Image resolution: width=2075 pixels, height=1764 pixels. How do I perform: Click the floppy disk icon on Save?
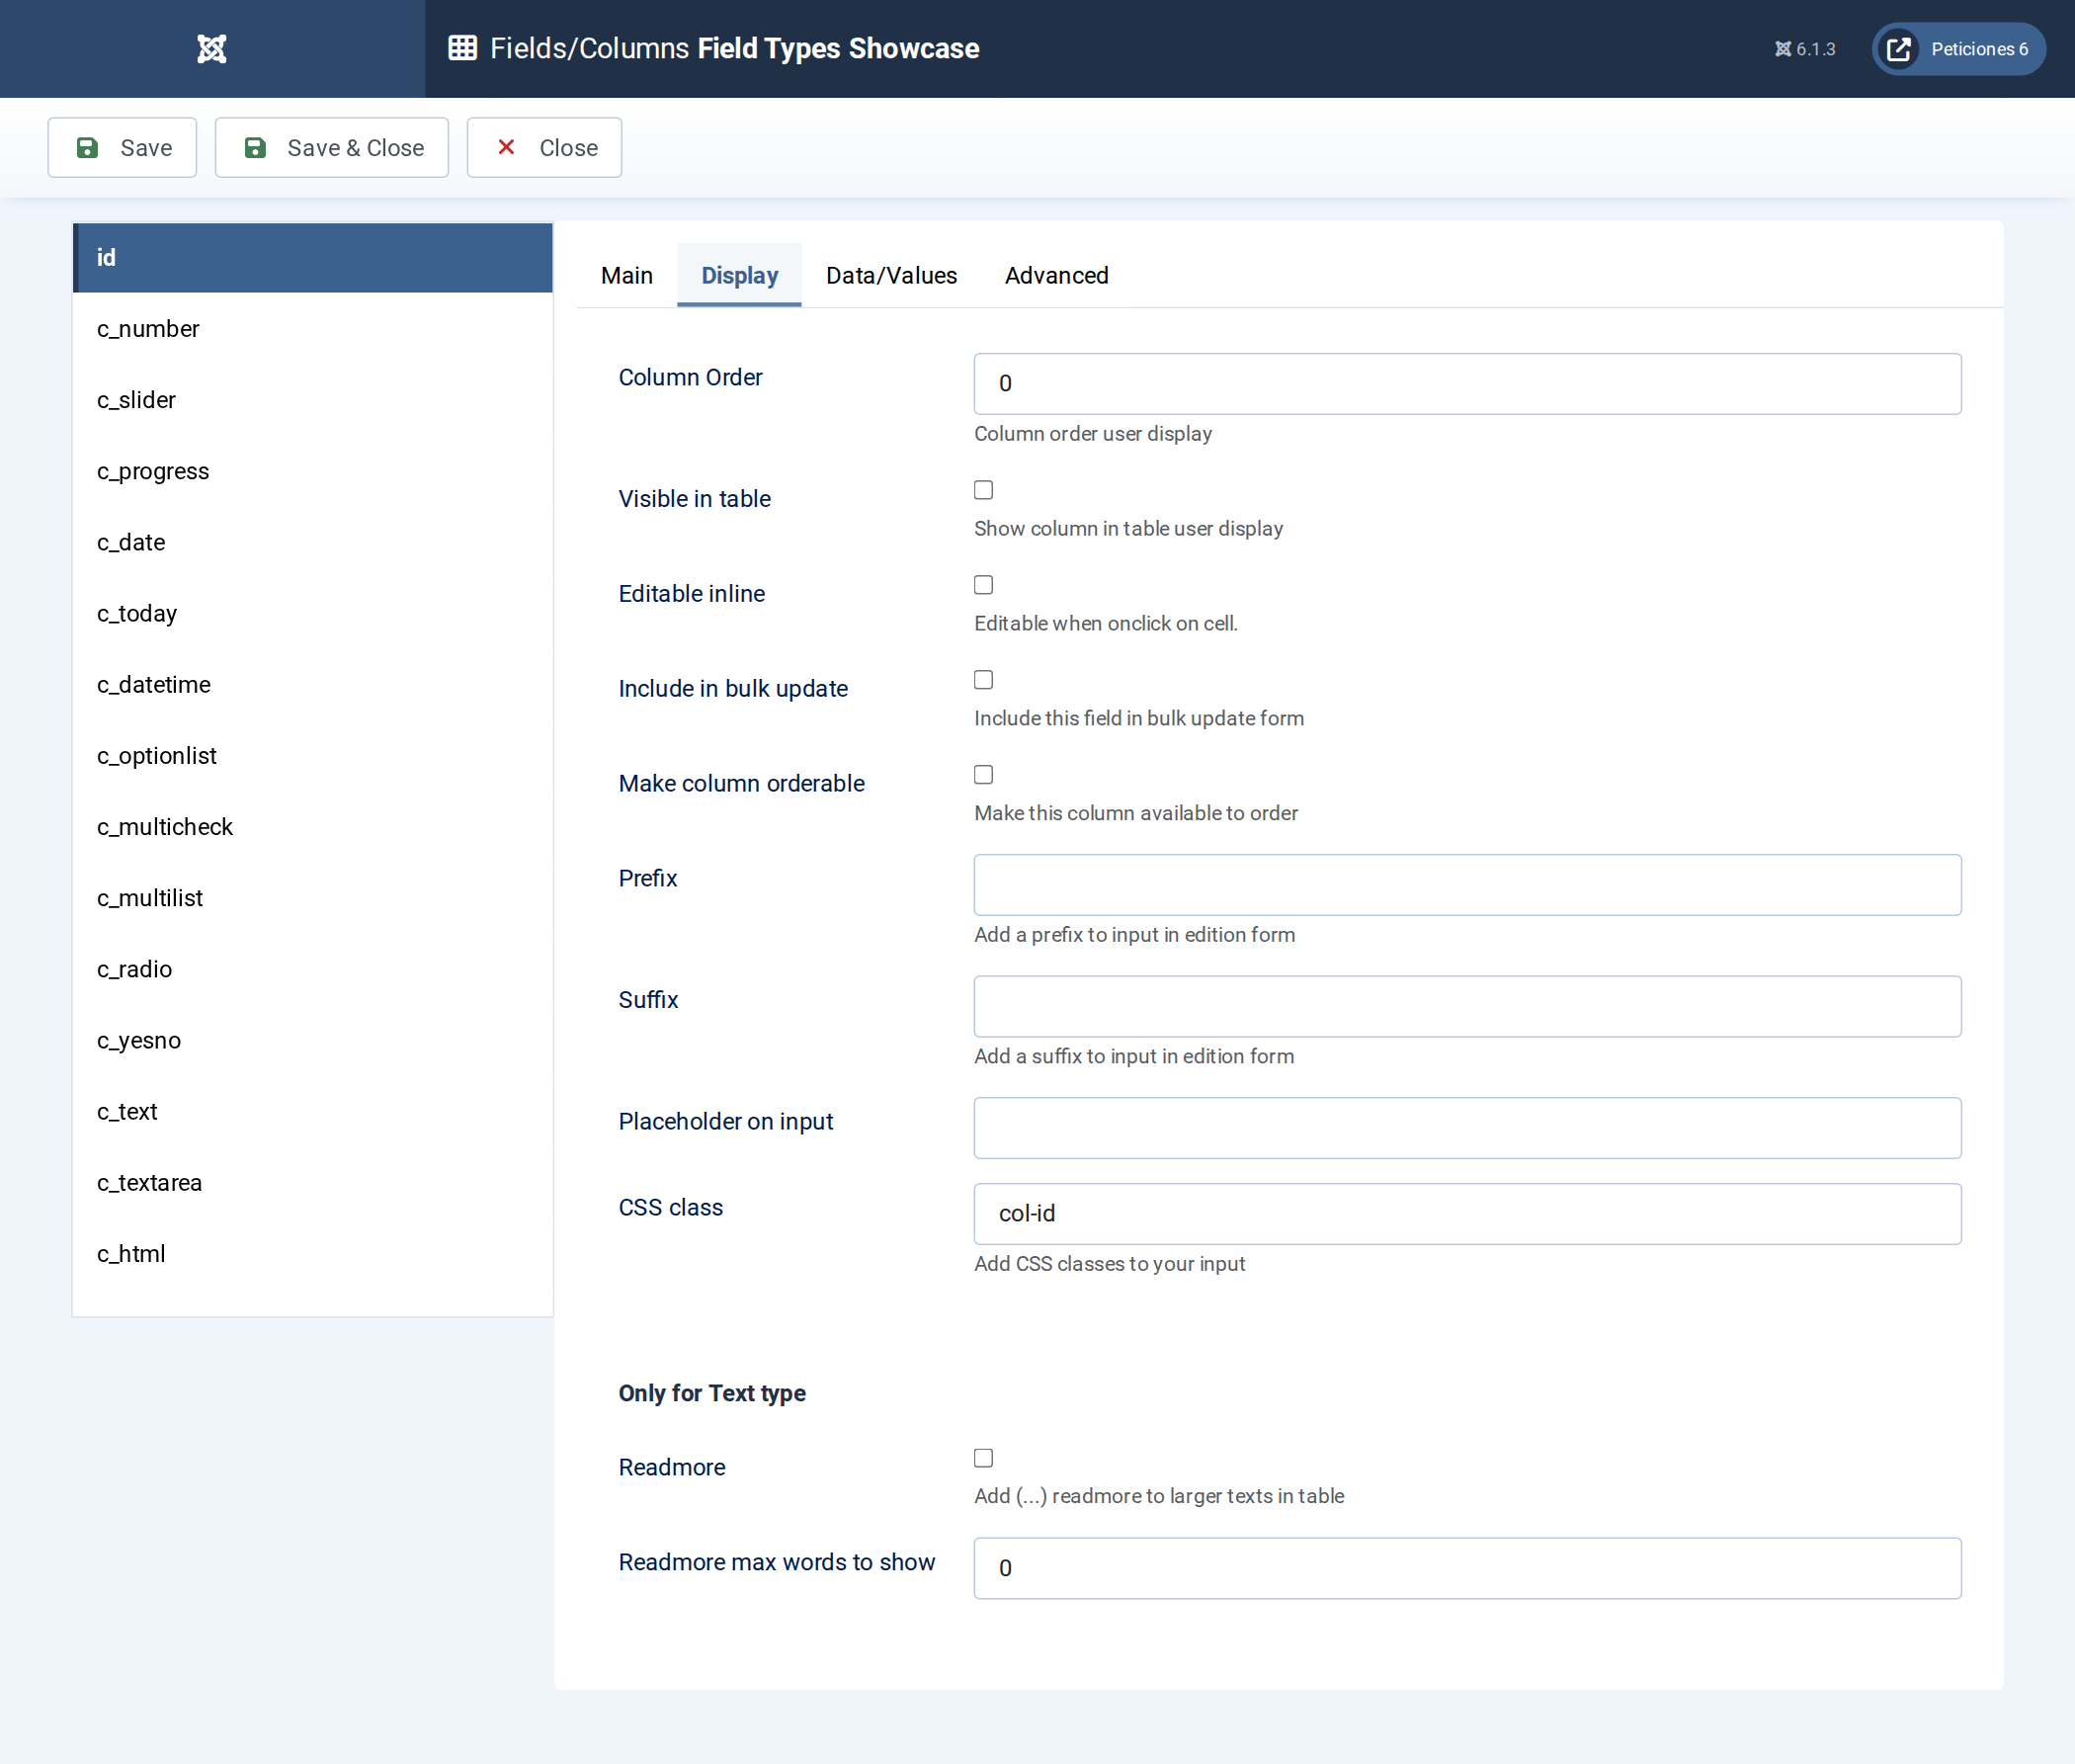click(88, 148)
